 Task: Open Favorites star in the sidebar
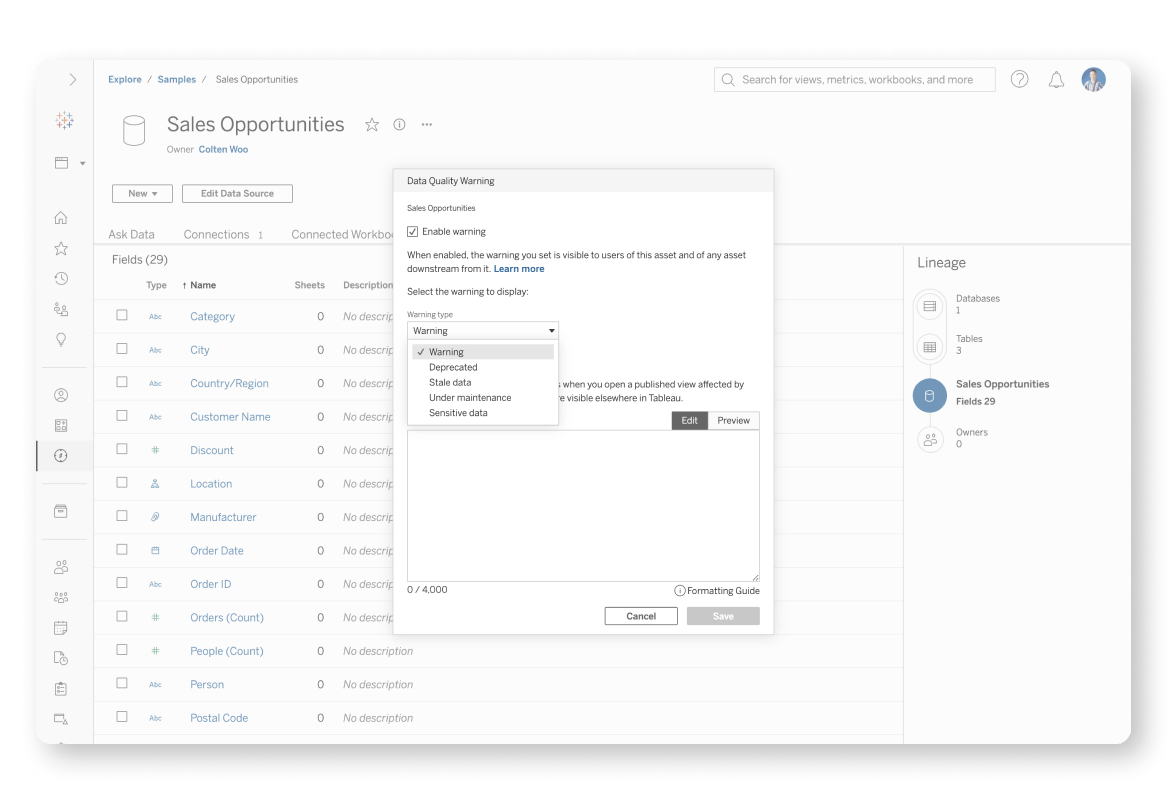[x=61, y=249]
